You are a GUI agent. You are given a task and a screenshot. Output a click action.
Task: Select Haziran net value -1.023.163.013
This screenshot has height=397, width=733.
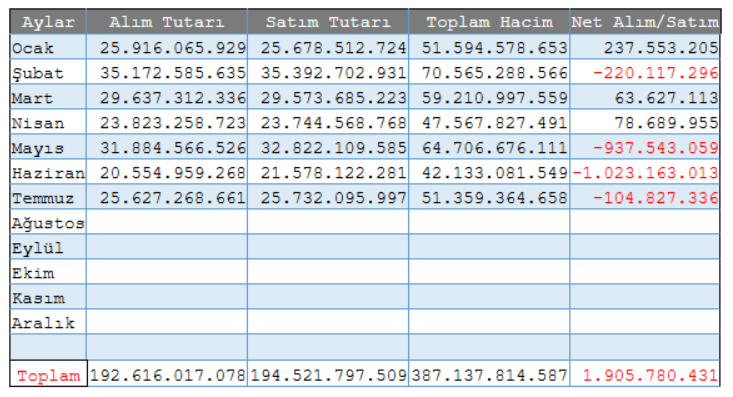[x=645, y=173]
